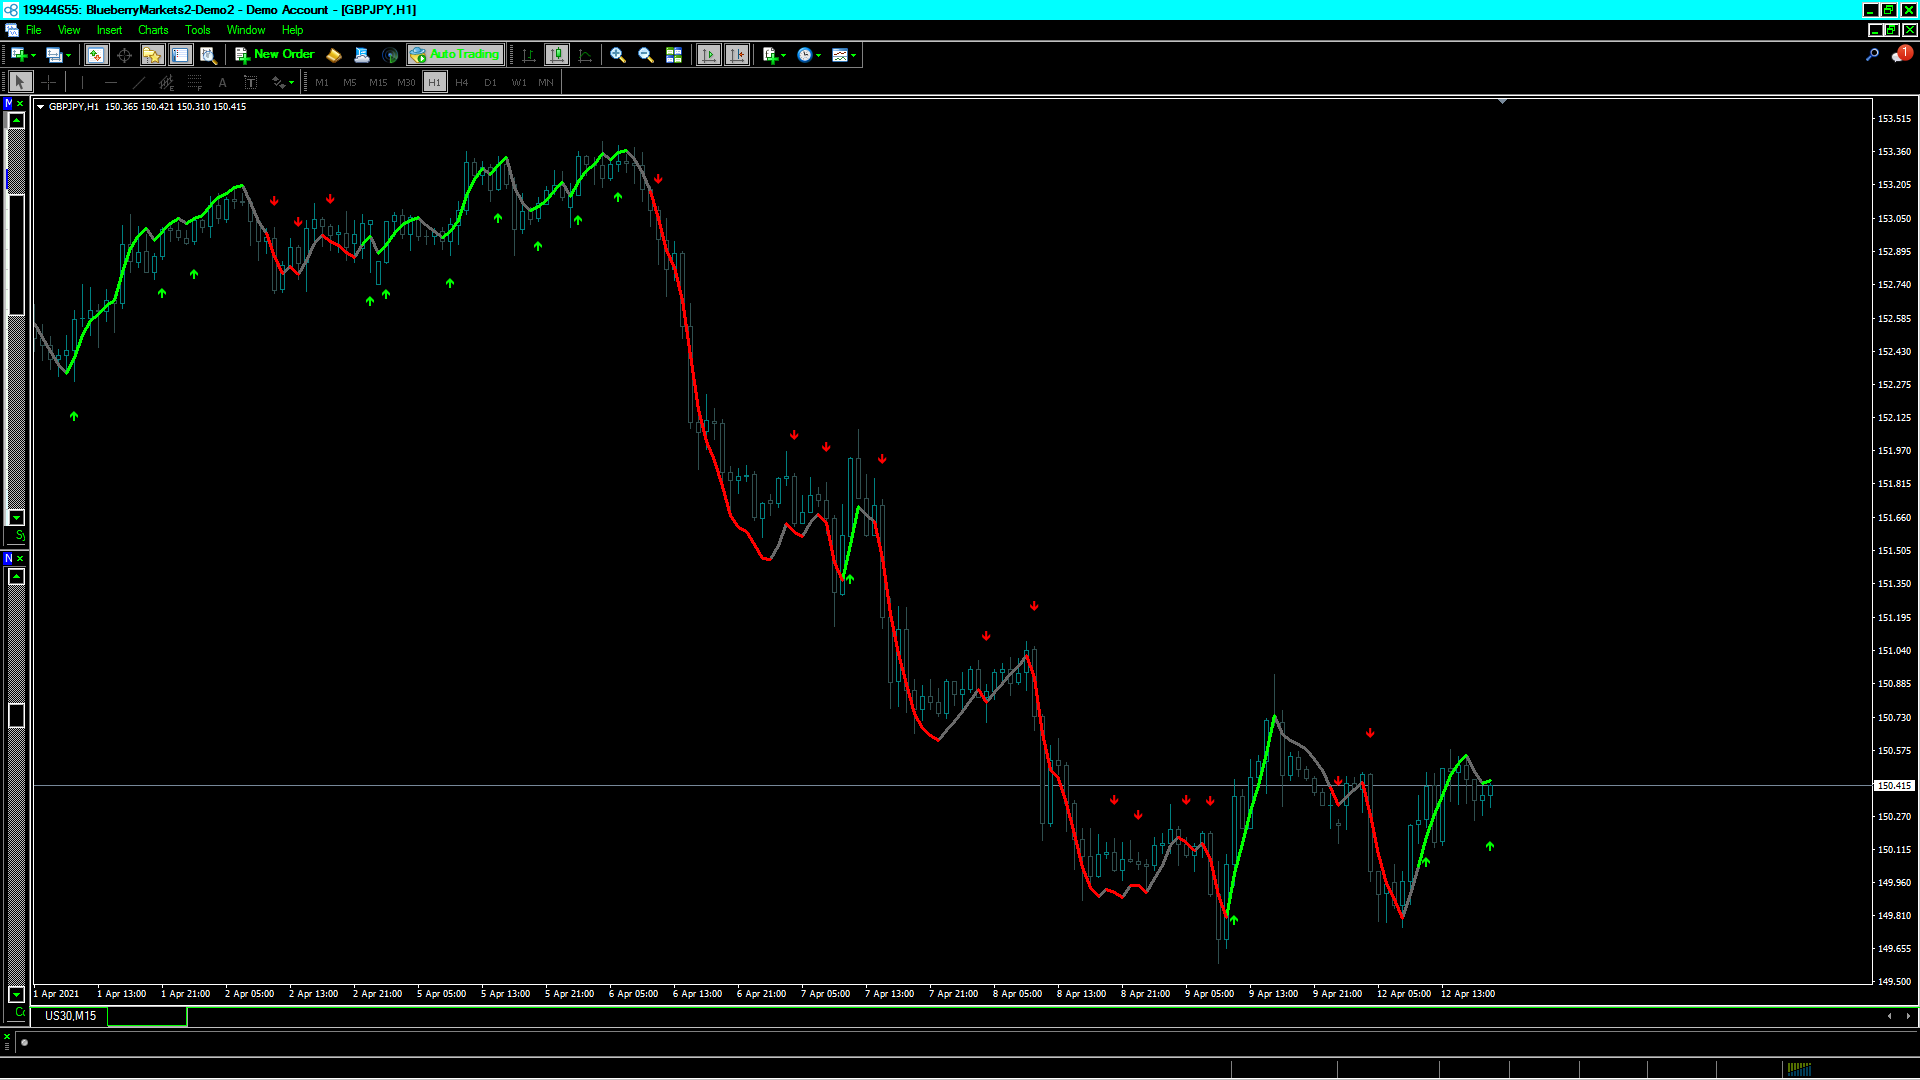Image resolution: width=1920 pixels, height=1080 pixels.
Task: Toggle the Chart Shift button
Action: coord(737,55)
